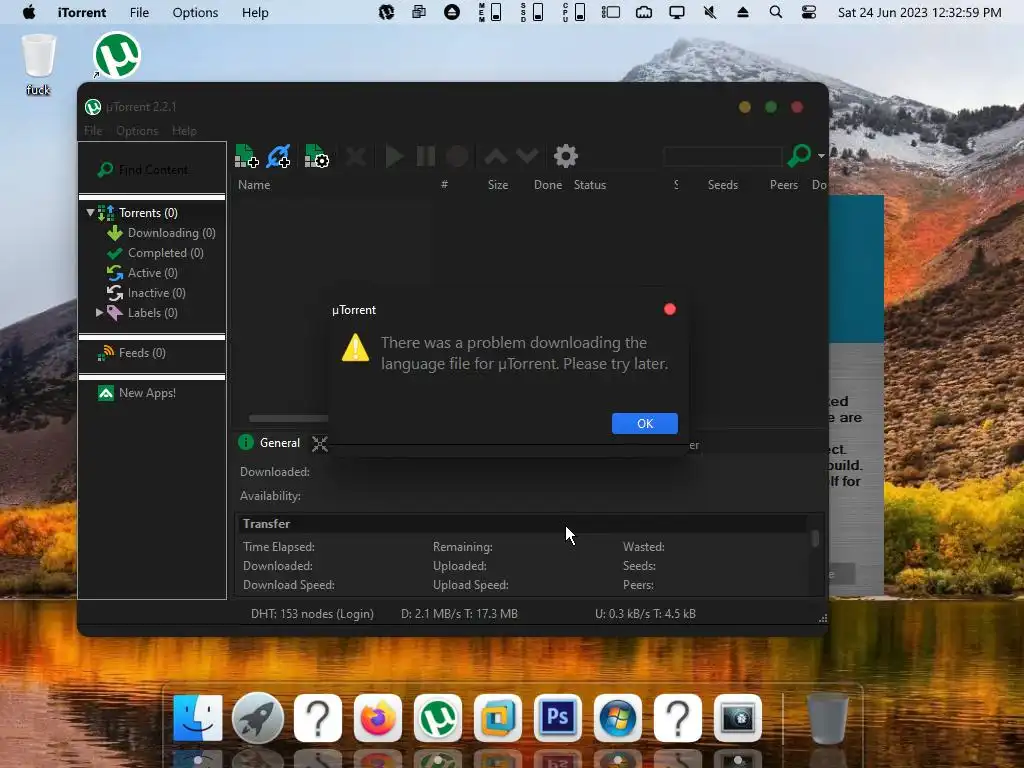Image resolution: width=1024 pixels, height=768 pixels.
Task: Open the Windows logo app in dock
Action: click(x=618, y=718)
